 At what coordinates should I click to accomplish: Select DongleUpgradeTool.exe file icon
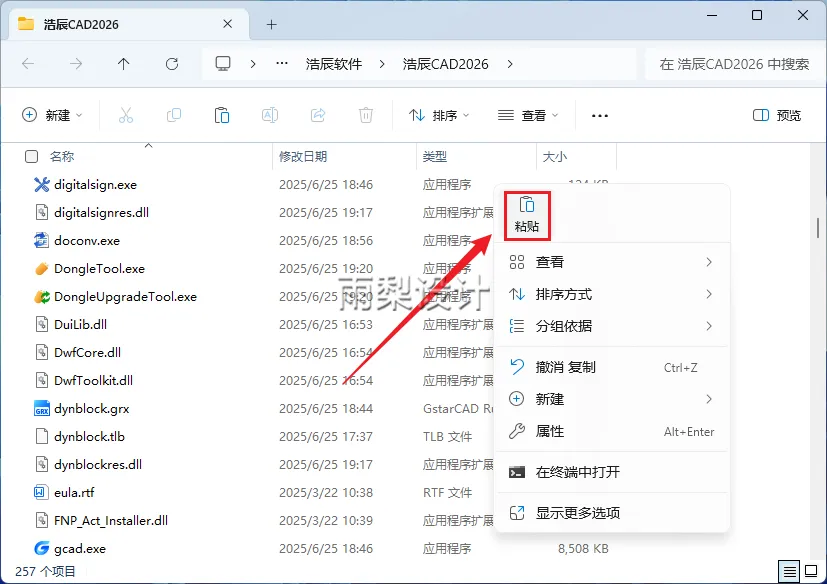(42, 296)
